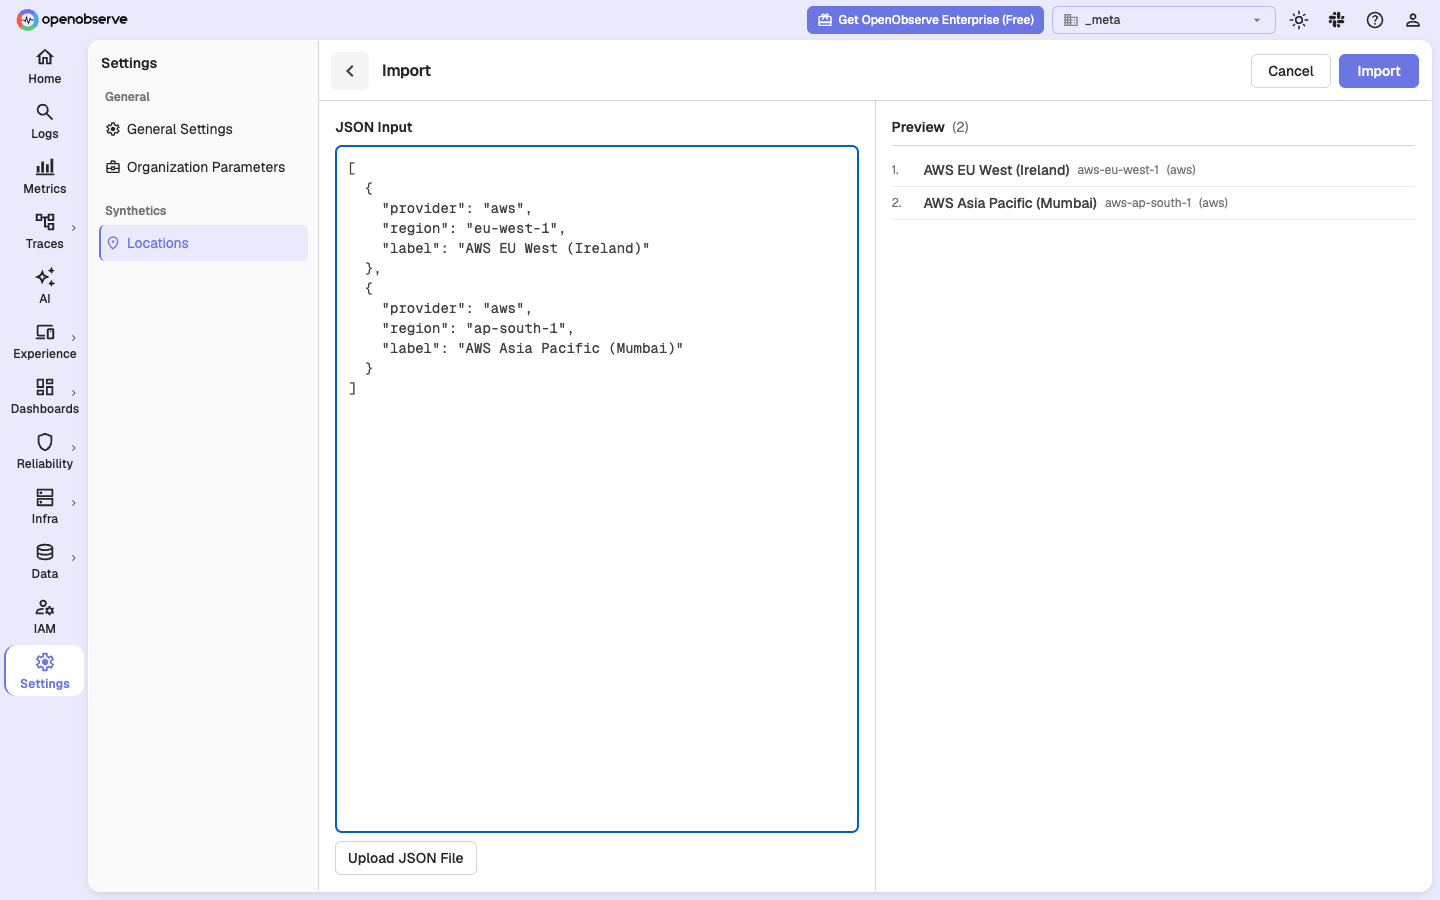Open the Reliability section
This screenshot has width=1440, height=900.
click(x=45, y=452)
